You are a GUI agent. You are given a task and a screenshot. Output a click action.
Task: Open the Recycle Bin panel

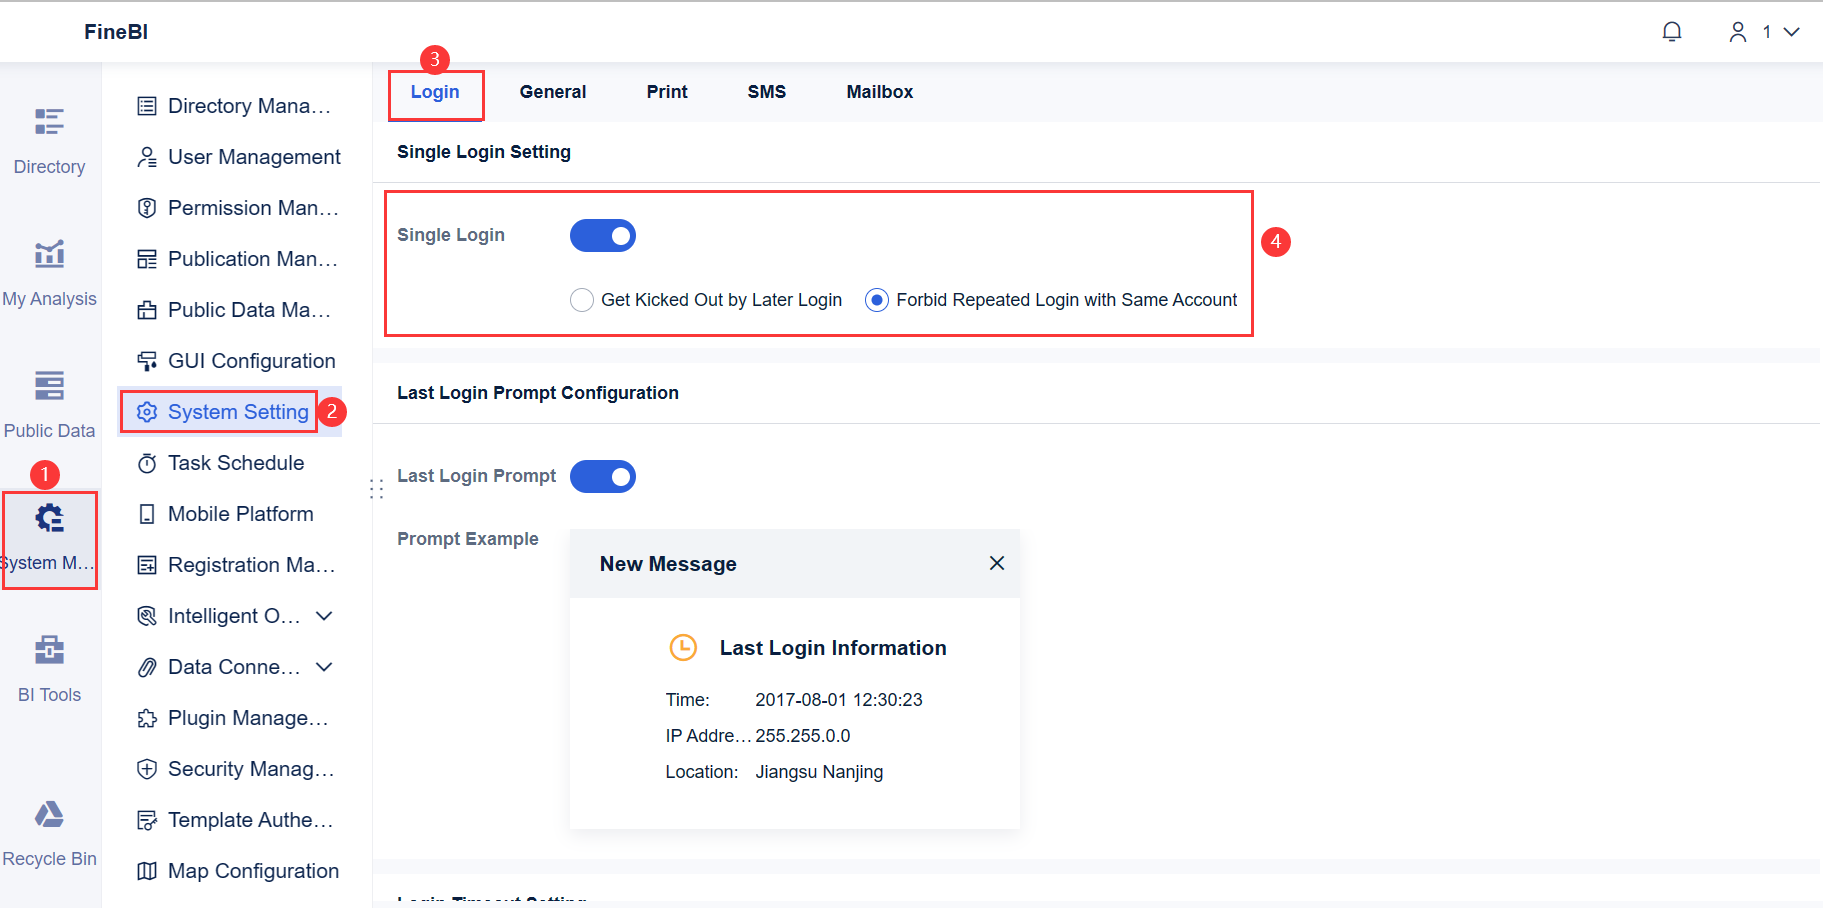tap(49, 832)
